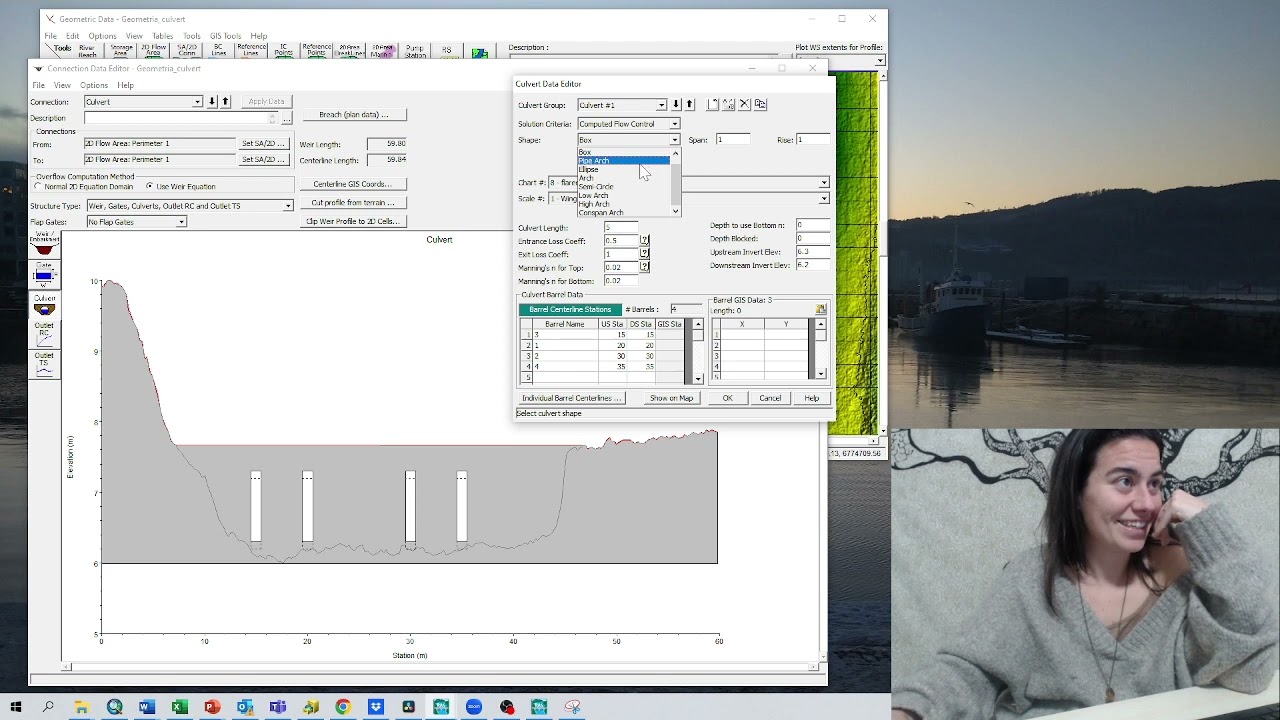Screen dimensions: 1280x720
Task: Select RS tool in Geometric Data toolbar
Action: click(447, 50)
